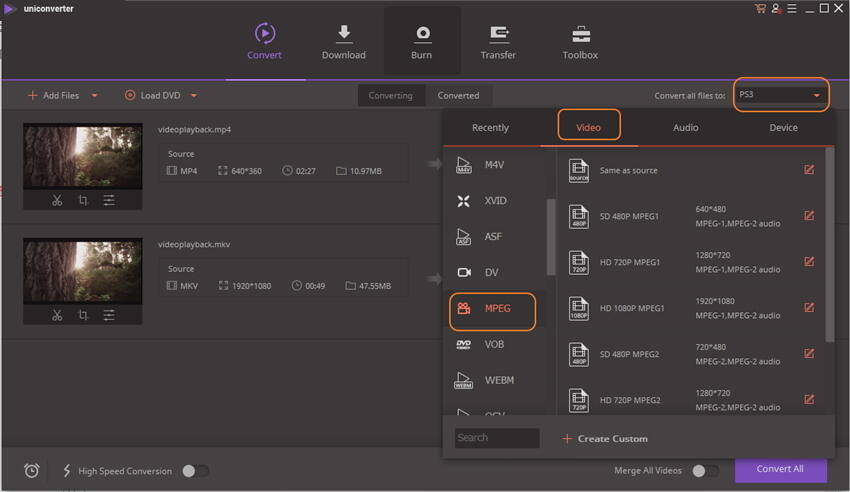
Task: Select the M4V format
Action: click(x=496, y=164)
